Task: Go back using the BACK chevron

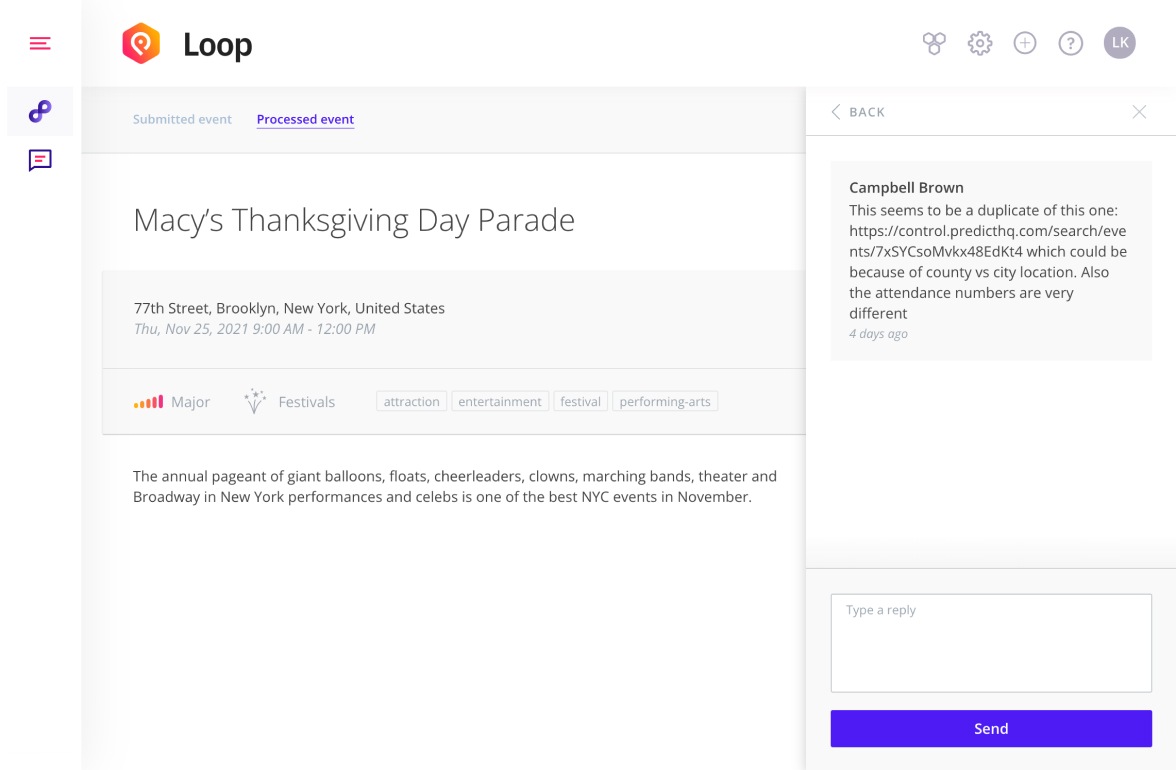Action: tap(858, 112)
